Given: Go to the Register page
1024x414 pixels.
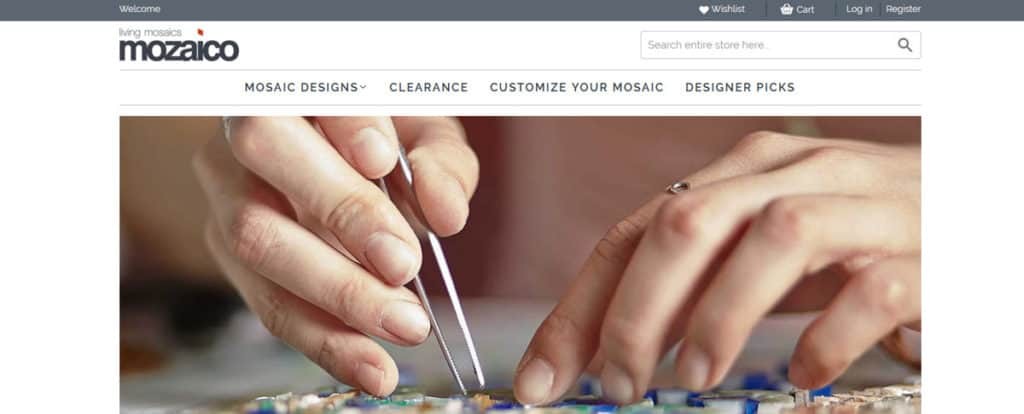Looking at the screenshot, I should click(903, 9).
